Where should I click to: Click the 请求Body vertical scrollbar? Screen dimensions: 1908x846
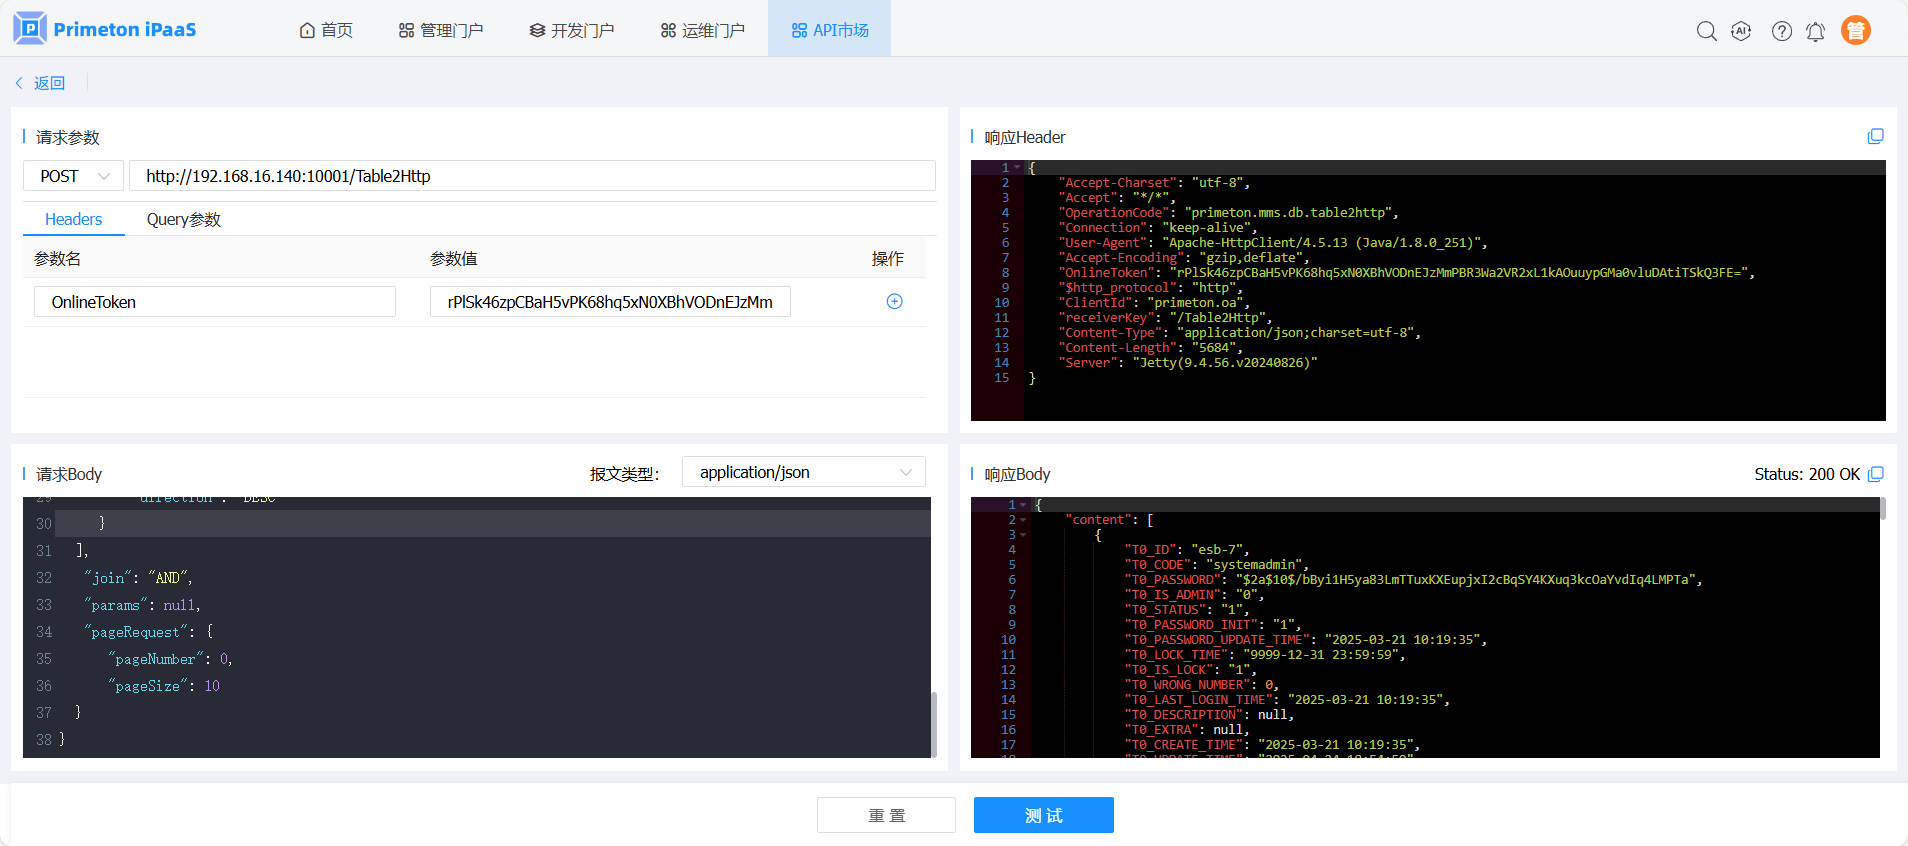(934, 722)
